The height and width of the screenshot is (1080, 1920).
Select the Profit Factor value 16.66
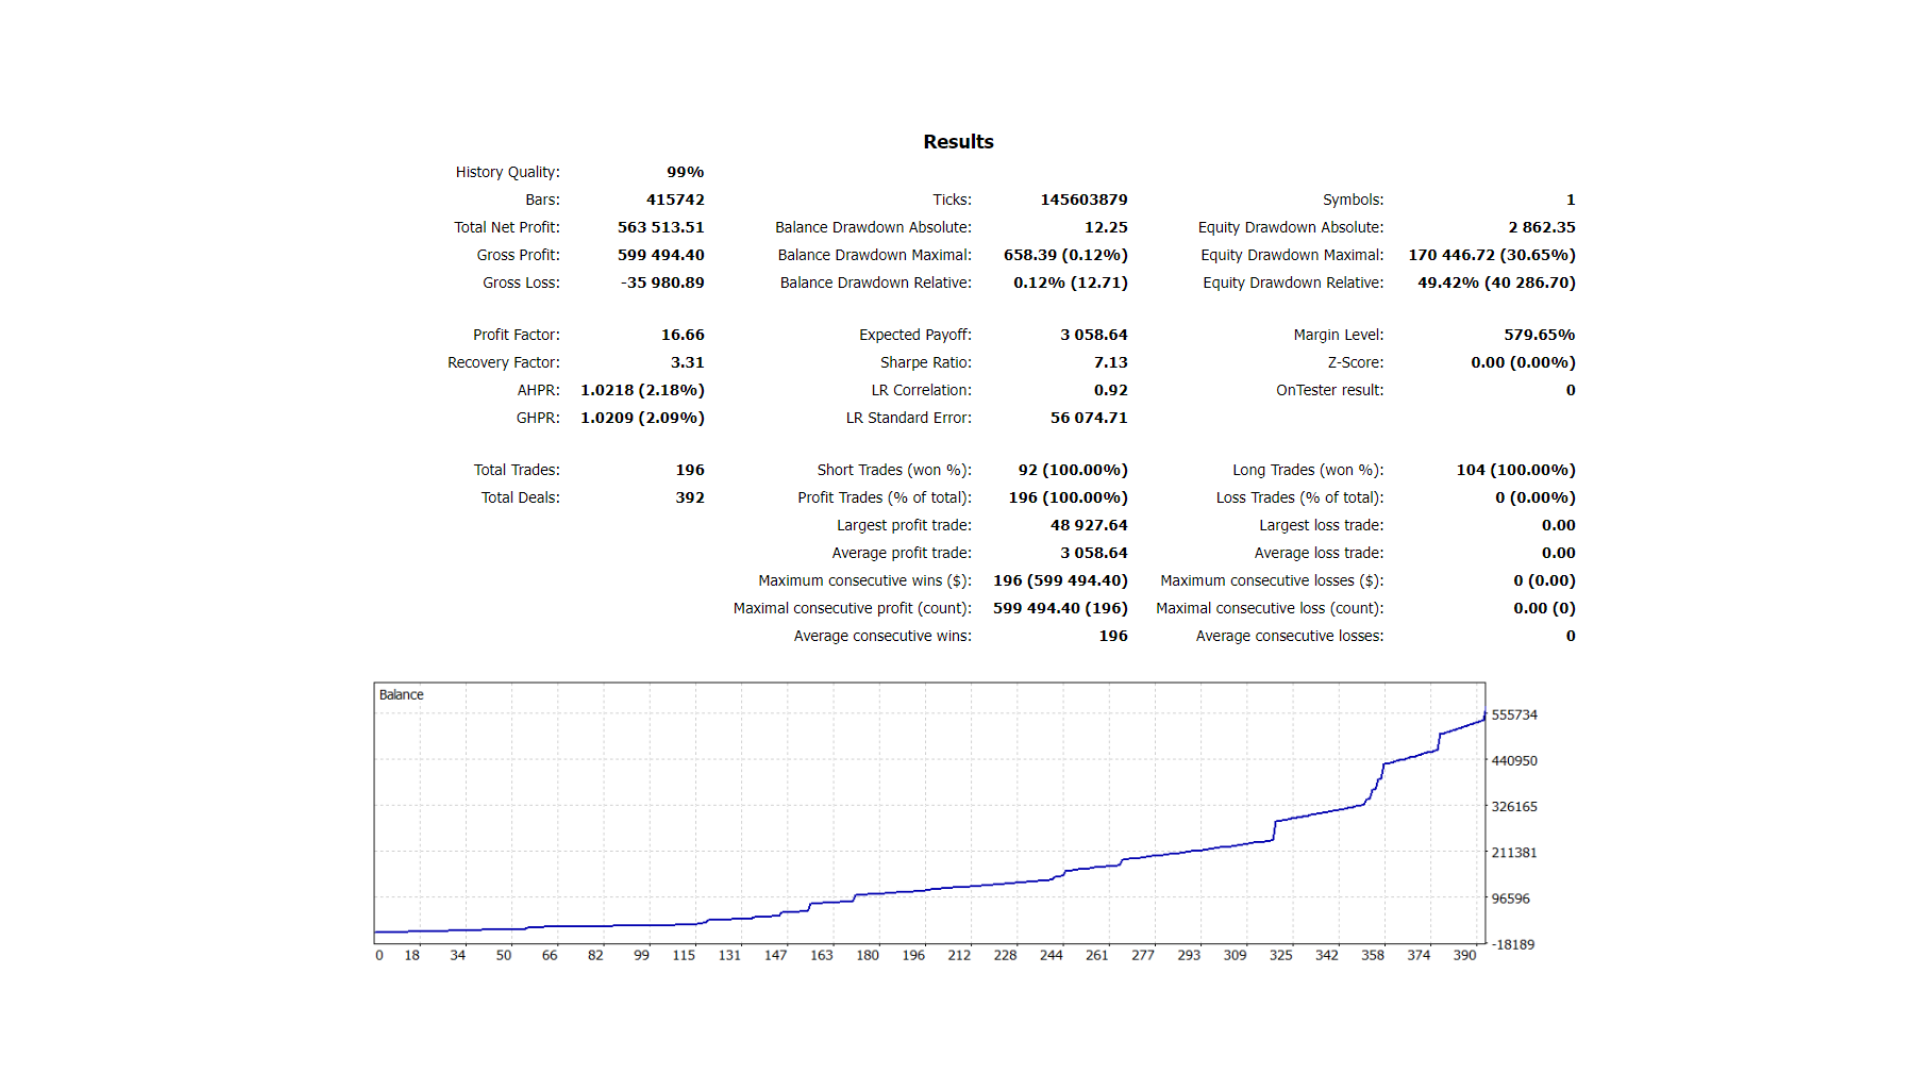(682, 335)
